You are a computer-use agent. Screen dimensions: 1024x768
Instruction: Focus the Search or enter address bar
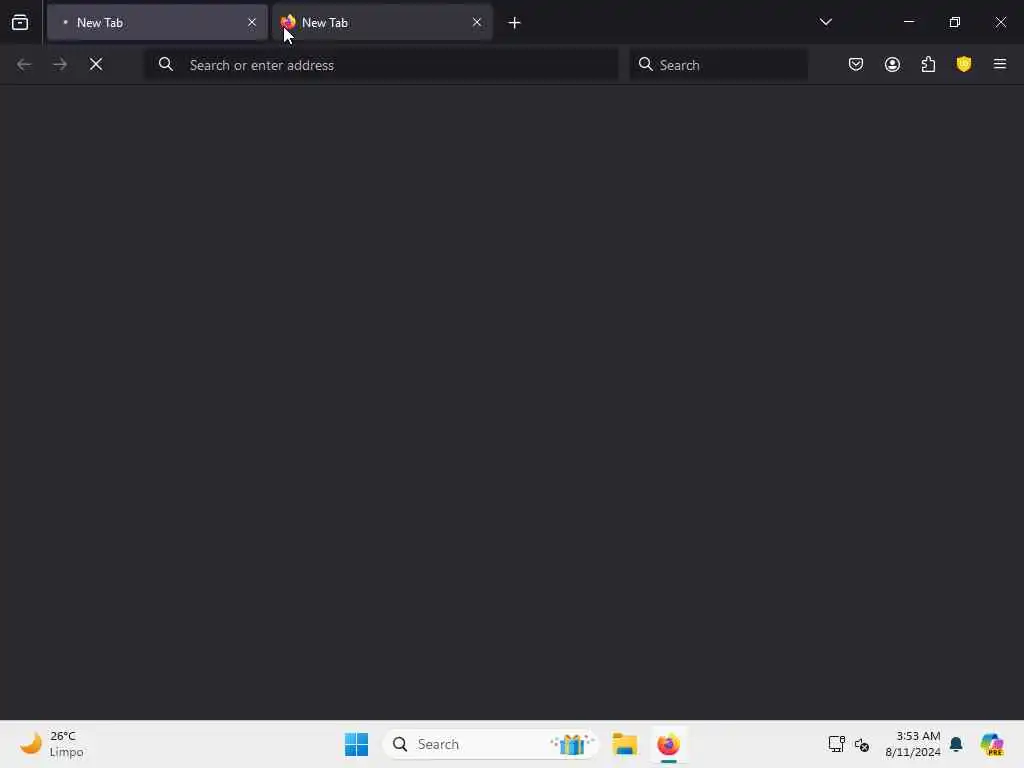[x=381, y=65]
